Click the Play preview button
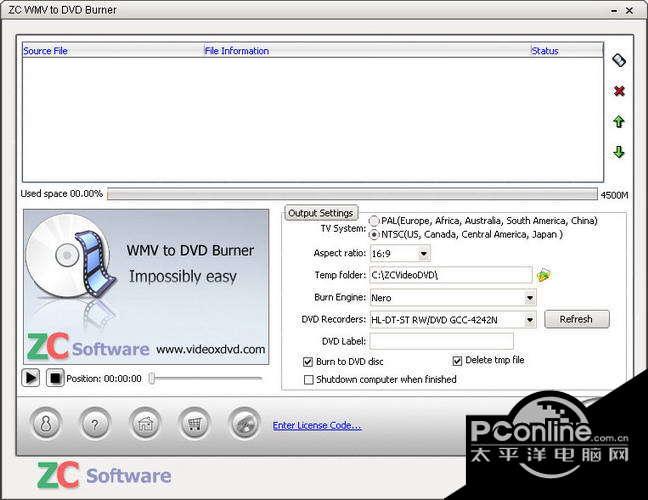Screen dimensions: 648x500 click(31, 378)
